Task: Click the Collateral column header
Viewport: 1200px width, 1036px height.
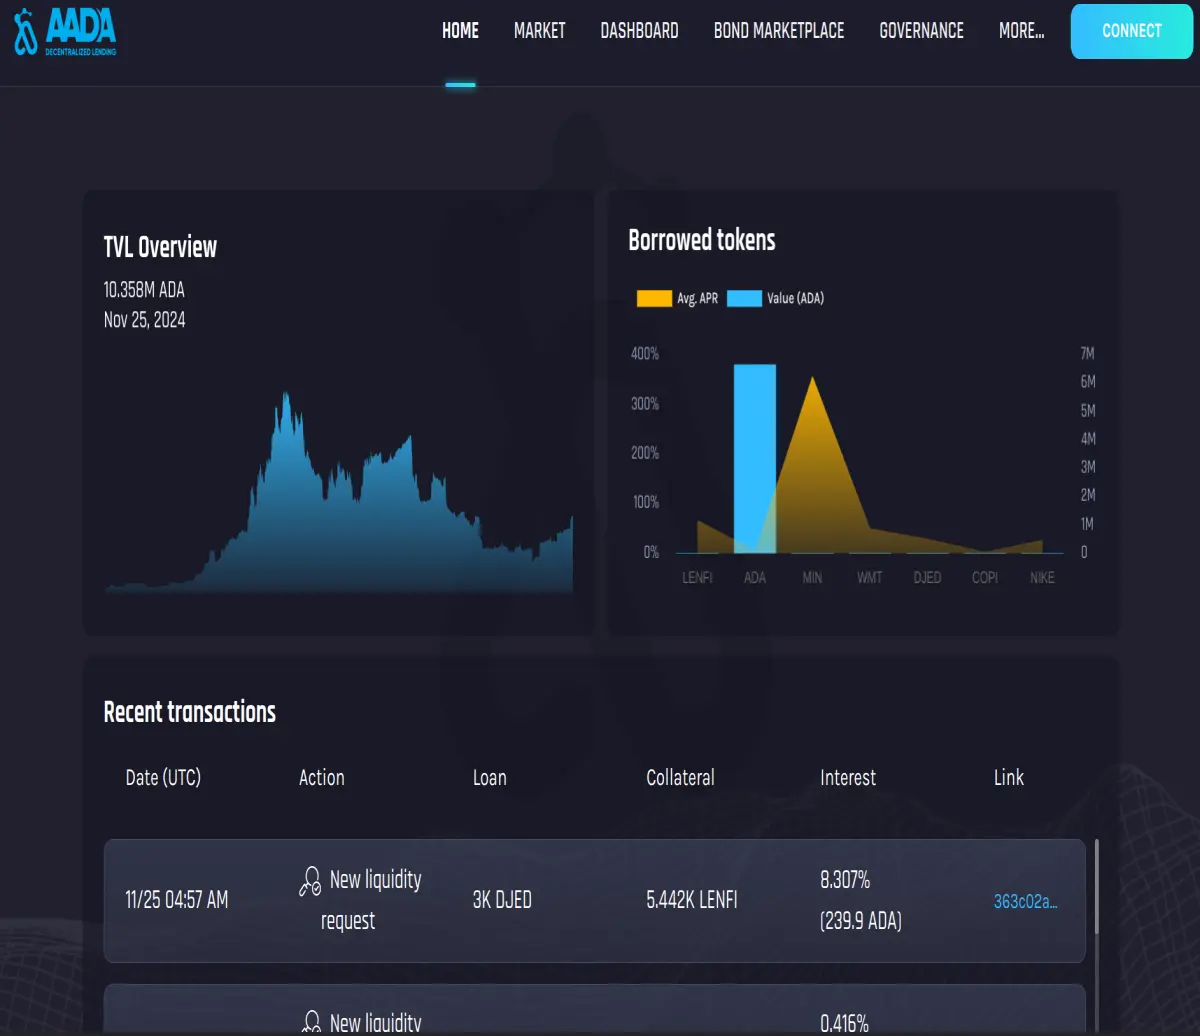Action: [680, 777]
